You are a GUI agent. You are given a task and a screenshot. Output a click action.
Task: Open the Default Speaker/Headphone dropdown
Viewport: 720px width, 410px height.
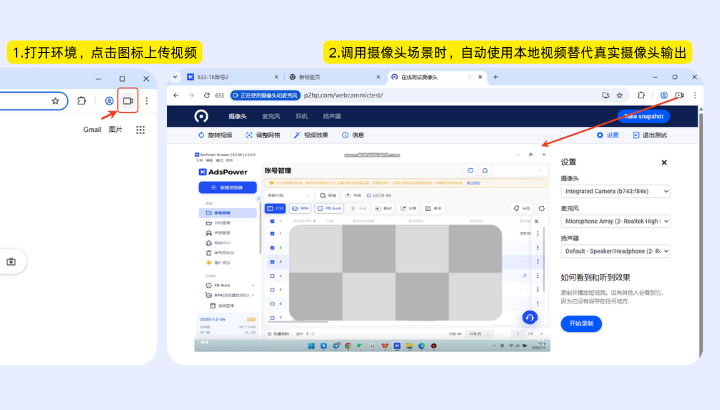615,251
